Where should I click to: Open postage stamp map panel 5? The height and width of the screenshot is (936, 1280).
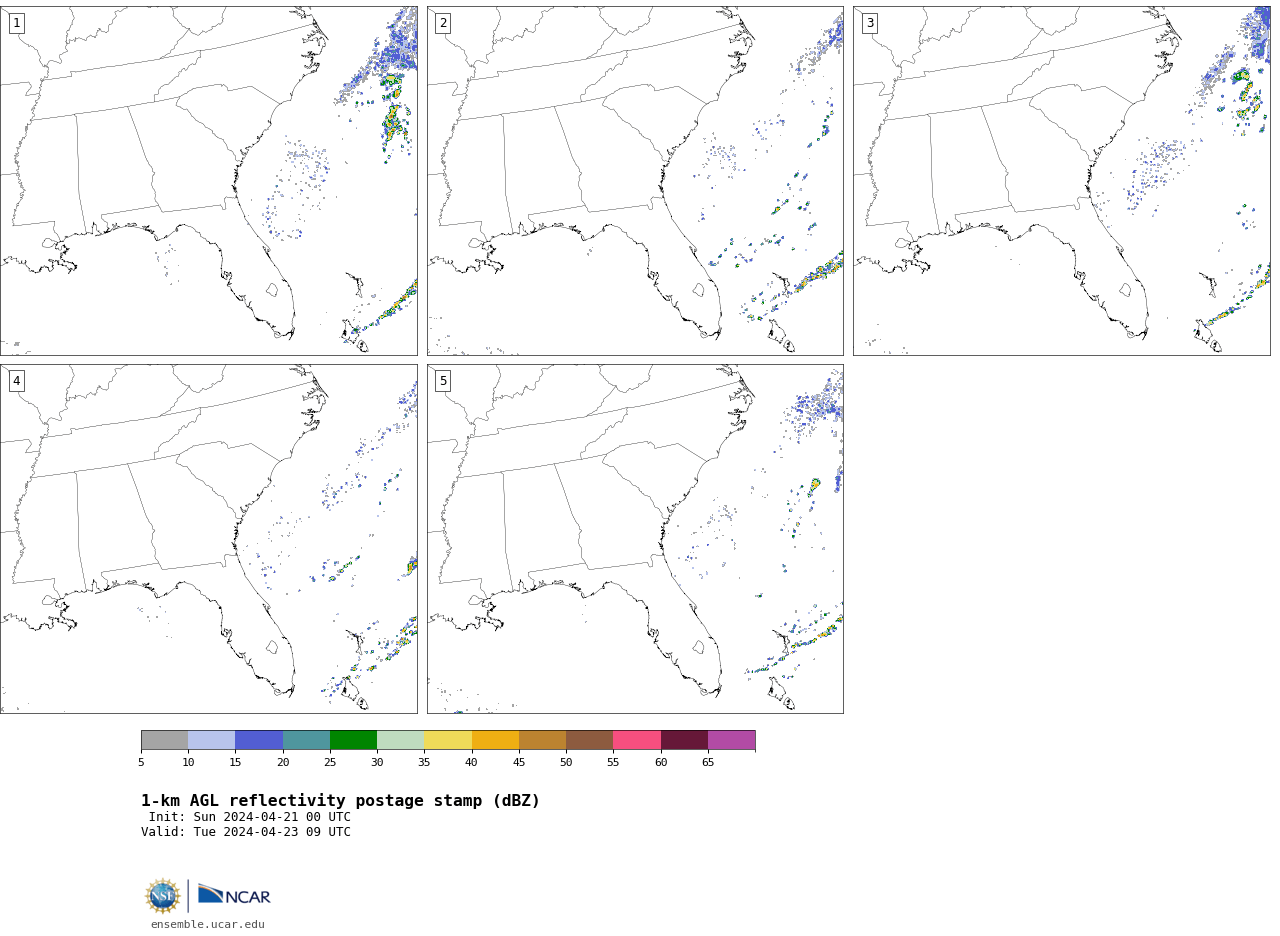click(635, 539)
